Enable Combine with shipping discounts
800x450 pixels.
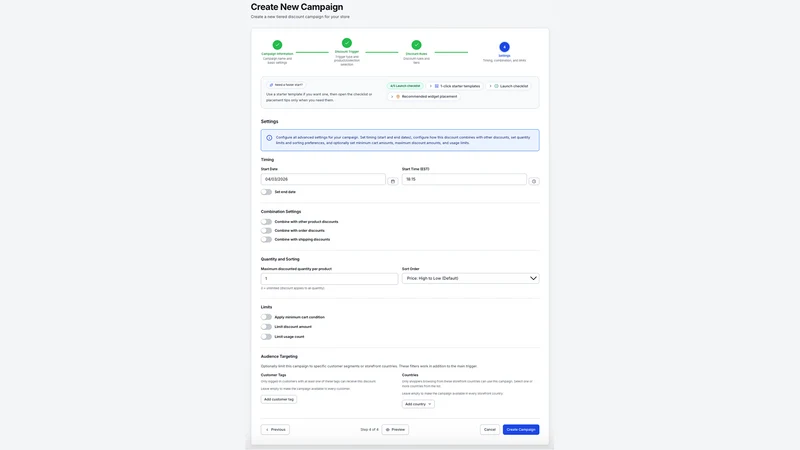coord(266,239)
